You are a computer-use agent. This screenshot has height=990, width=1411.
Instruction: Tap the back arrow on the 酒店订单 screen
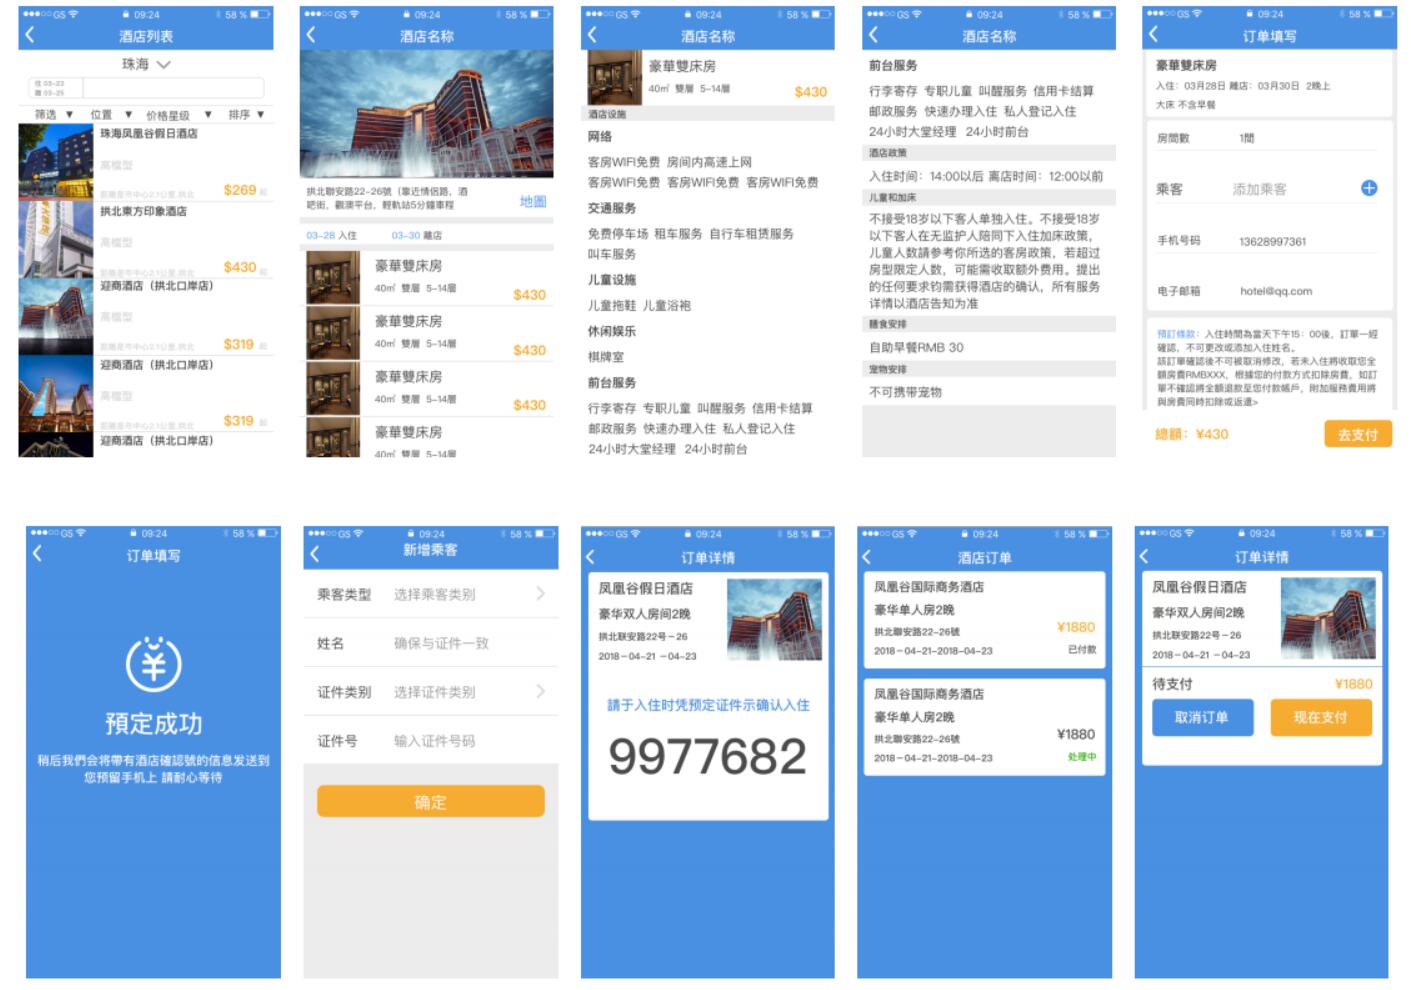[866, 557]
